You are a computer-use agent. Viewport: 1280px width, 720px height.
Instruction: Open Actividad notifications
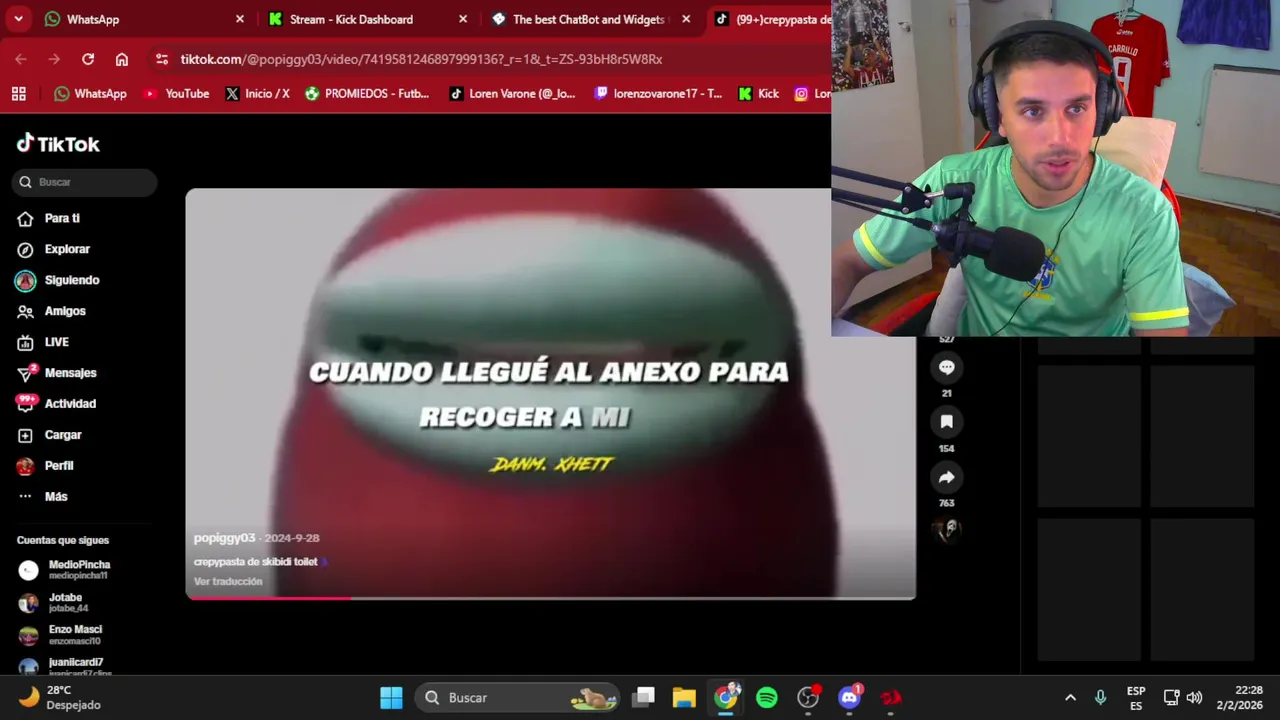click(56, 404)
